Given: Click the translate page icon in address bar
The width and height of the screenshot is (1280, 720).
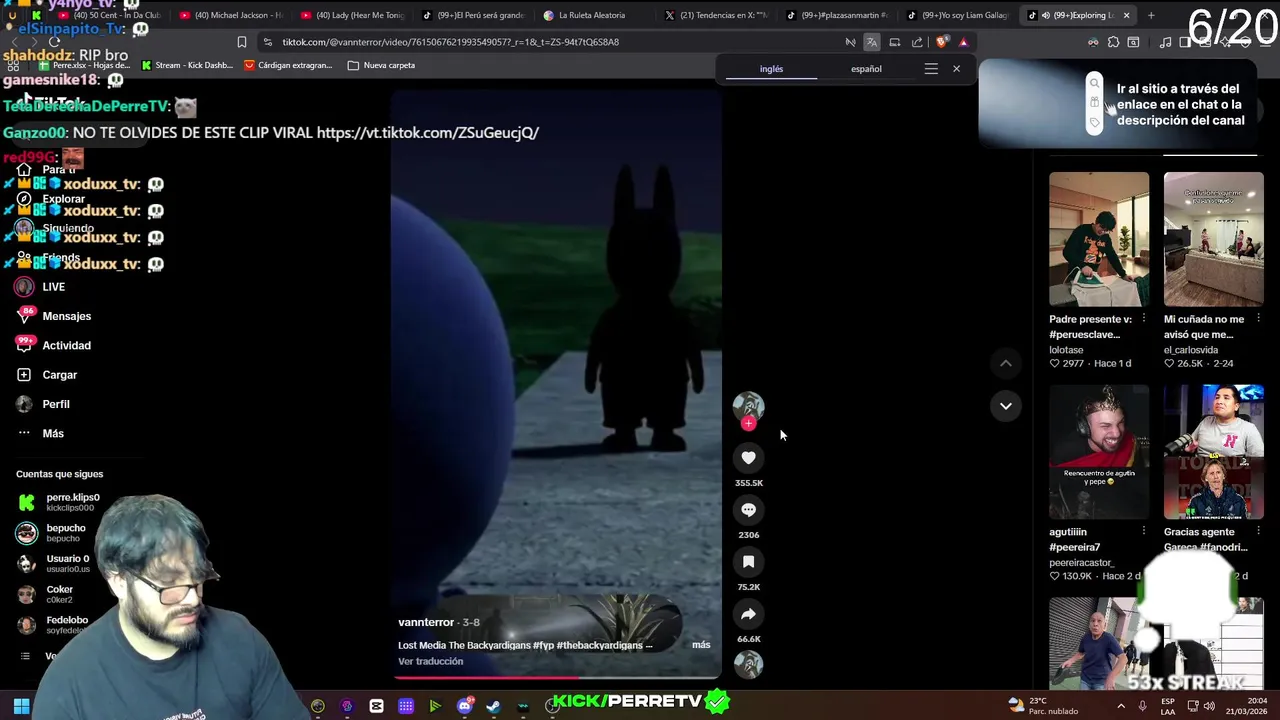Looking at the screenshot, I should coord(872,42).
